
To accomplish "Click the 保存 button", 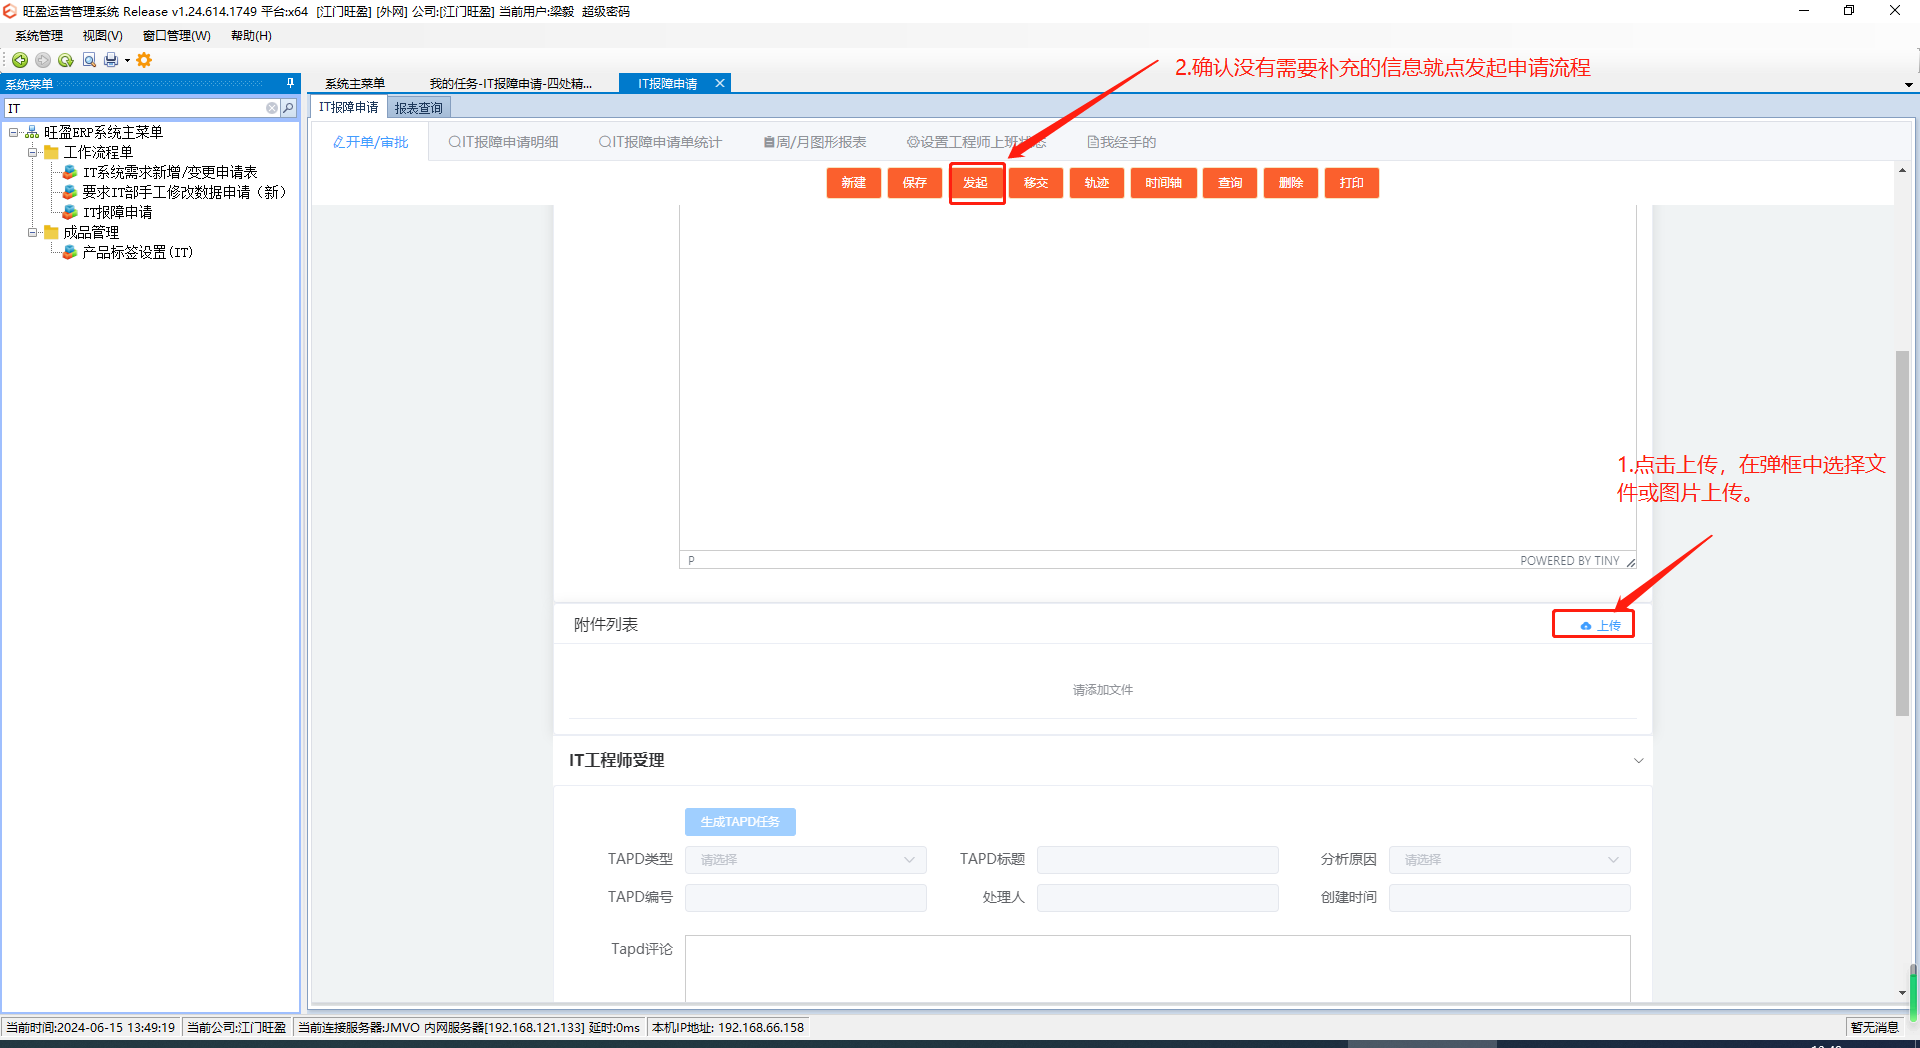I will click(914, 183).
